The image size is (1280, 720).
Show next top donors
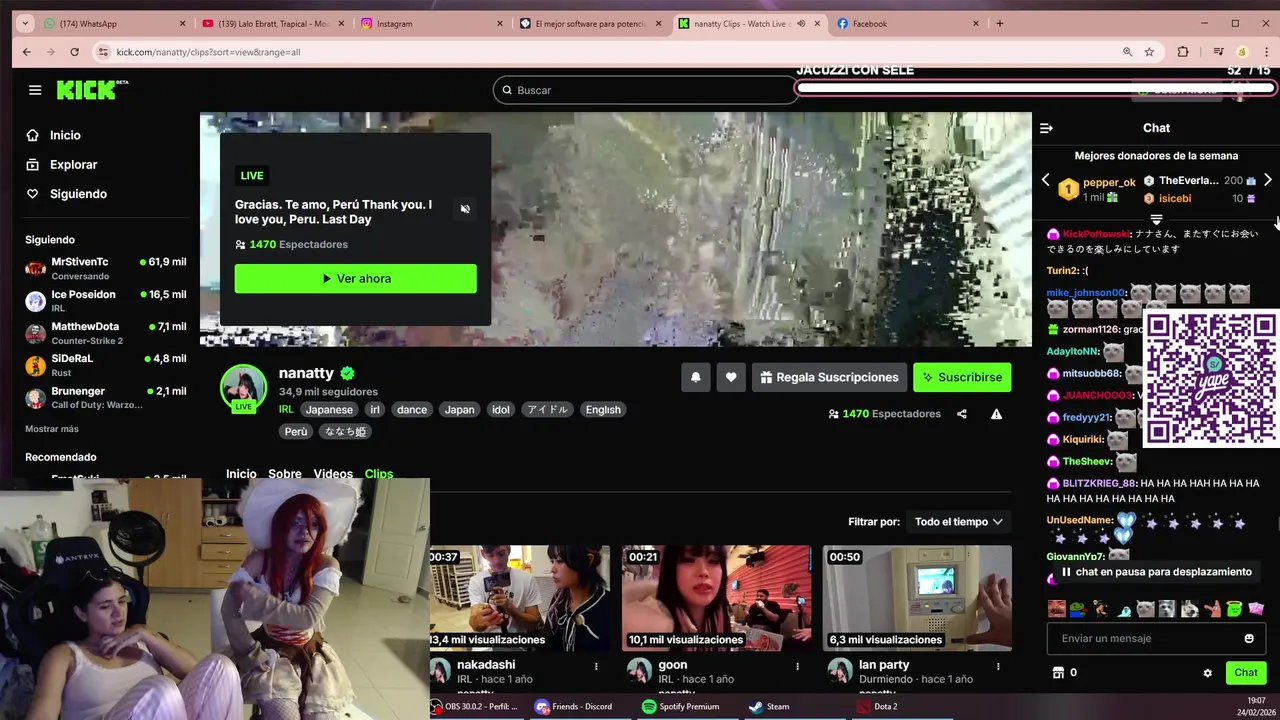(x=1267, y=180)
